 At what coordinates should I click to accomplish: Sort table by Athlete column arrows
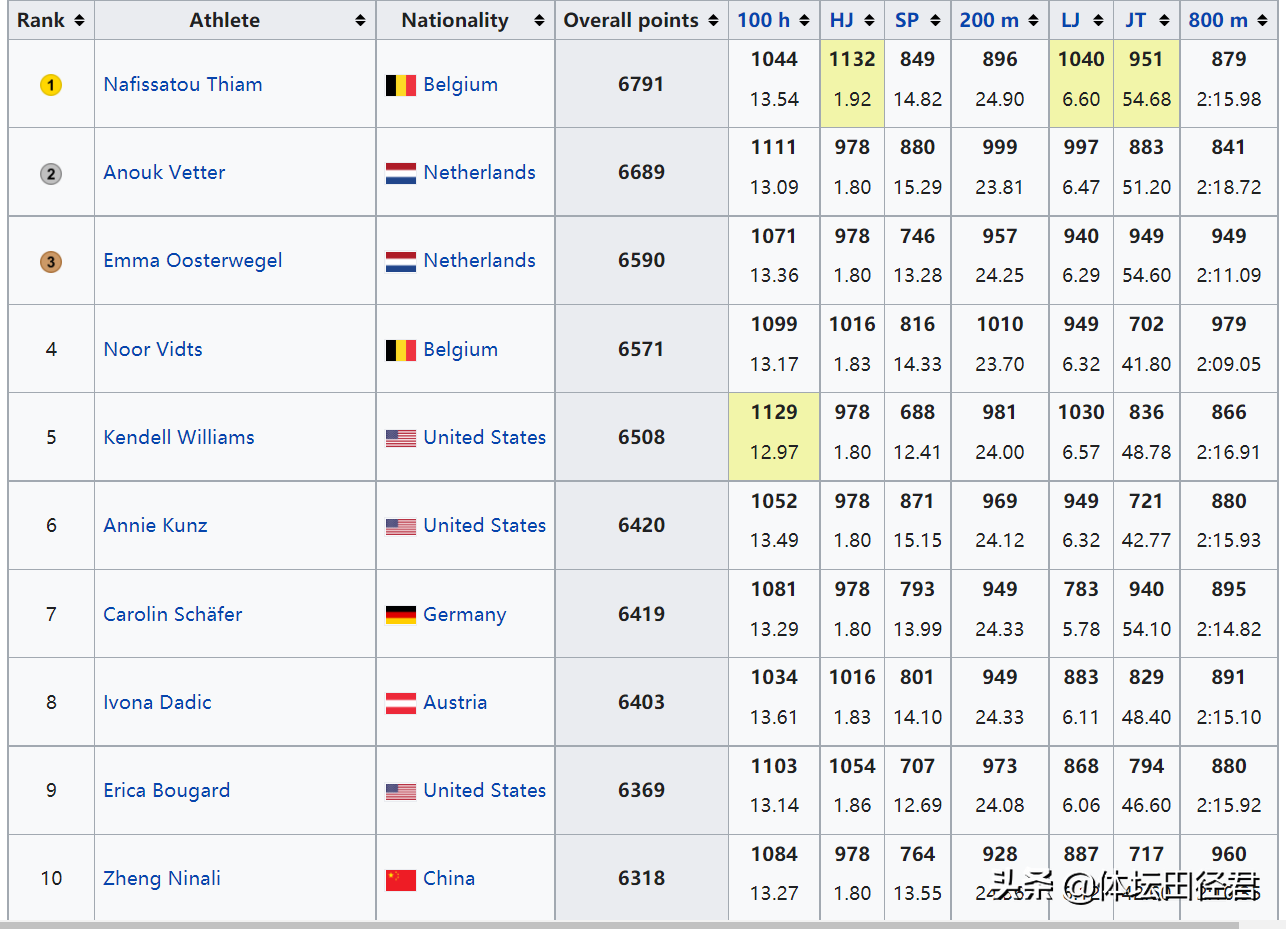pyautogui.click(x=360, y=20)
